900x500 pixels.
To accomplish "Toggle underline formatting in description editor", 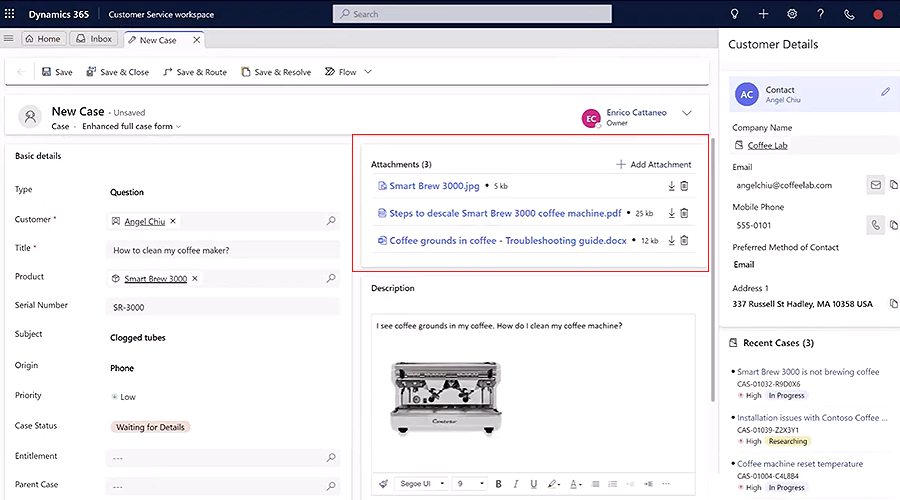I will pos(534,484).
